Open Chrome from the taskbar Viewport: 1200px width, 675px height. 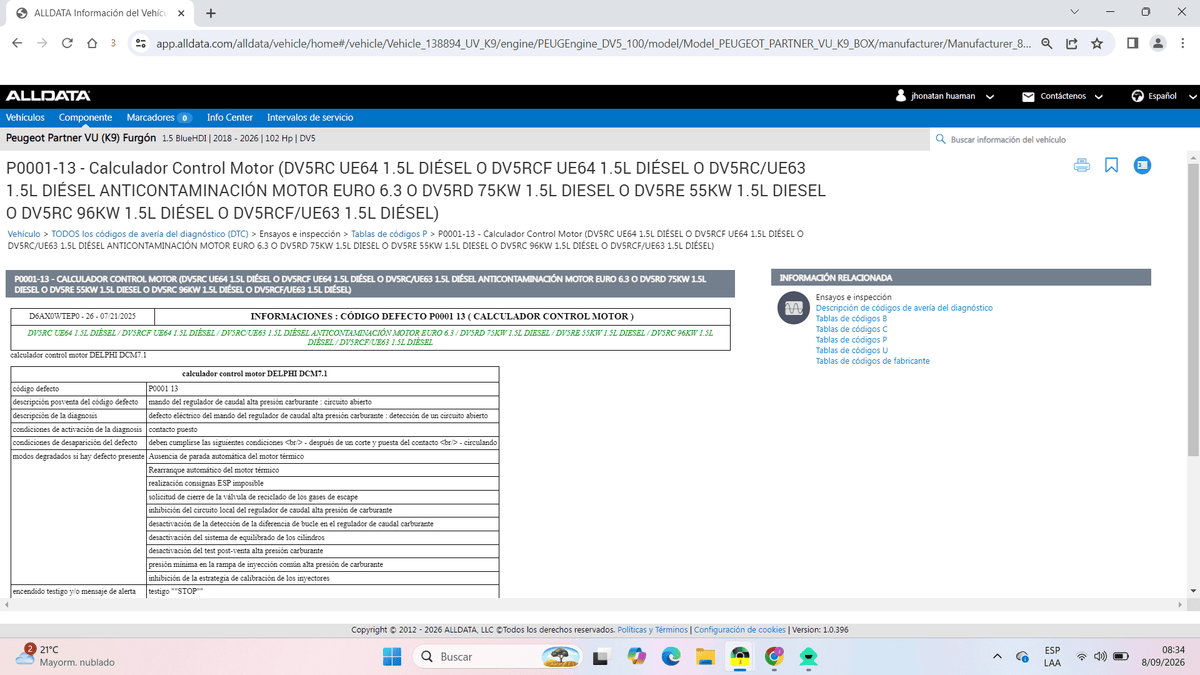coord(773,656)
